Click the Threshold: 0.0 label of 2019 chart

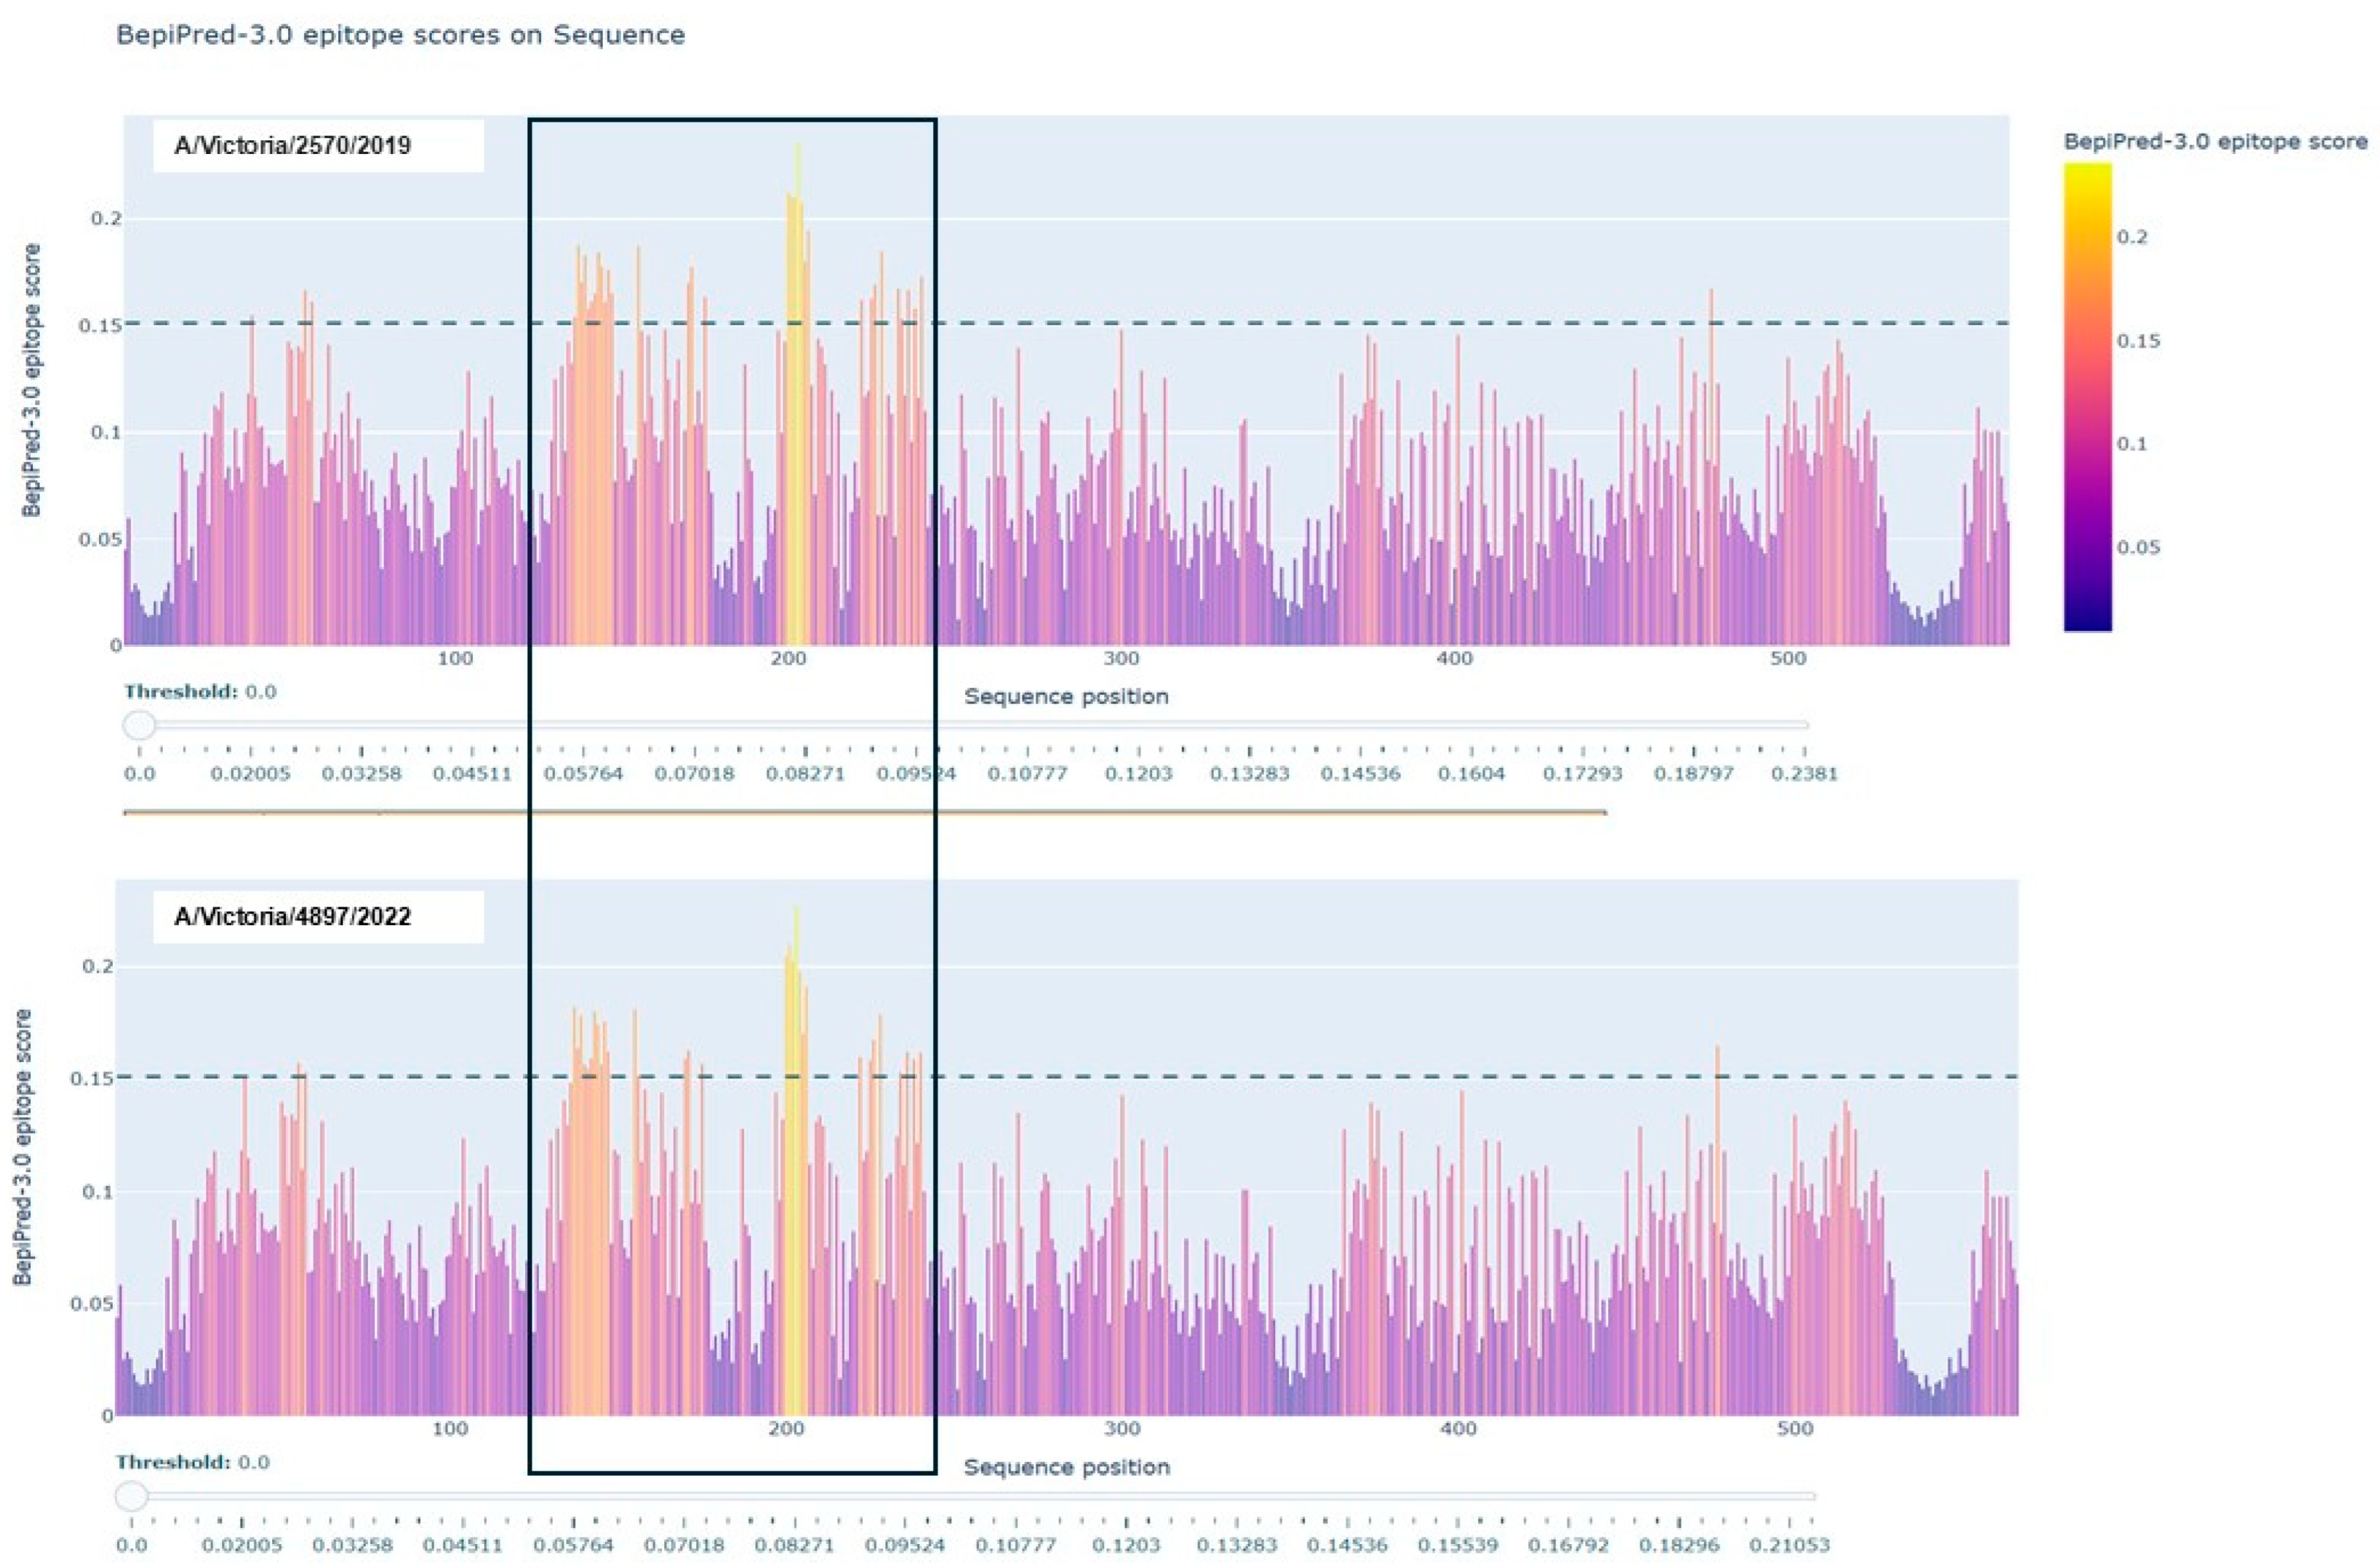tap(200, 692)
